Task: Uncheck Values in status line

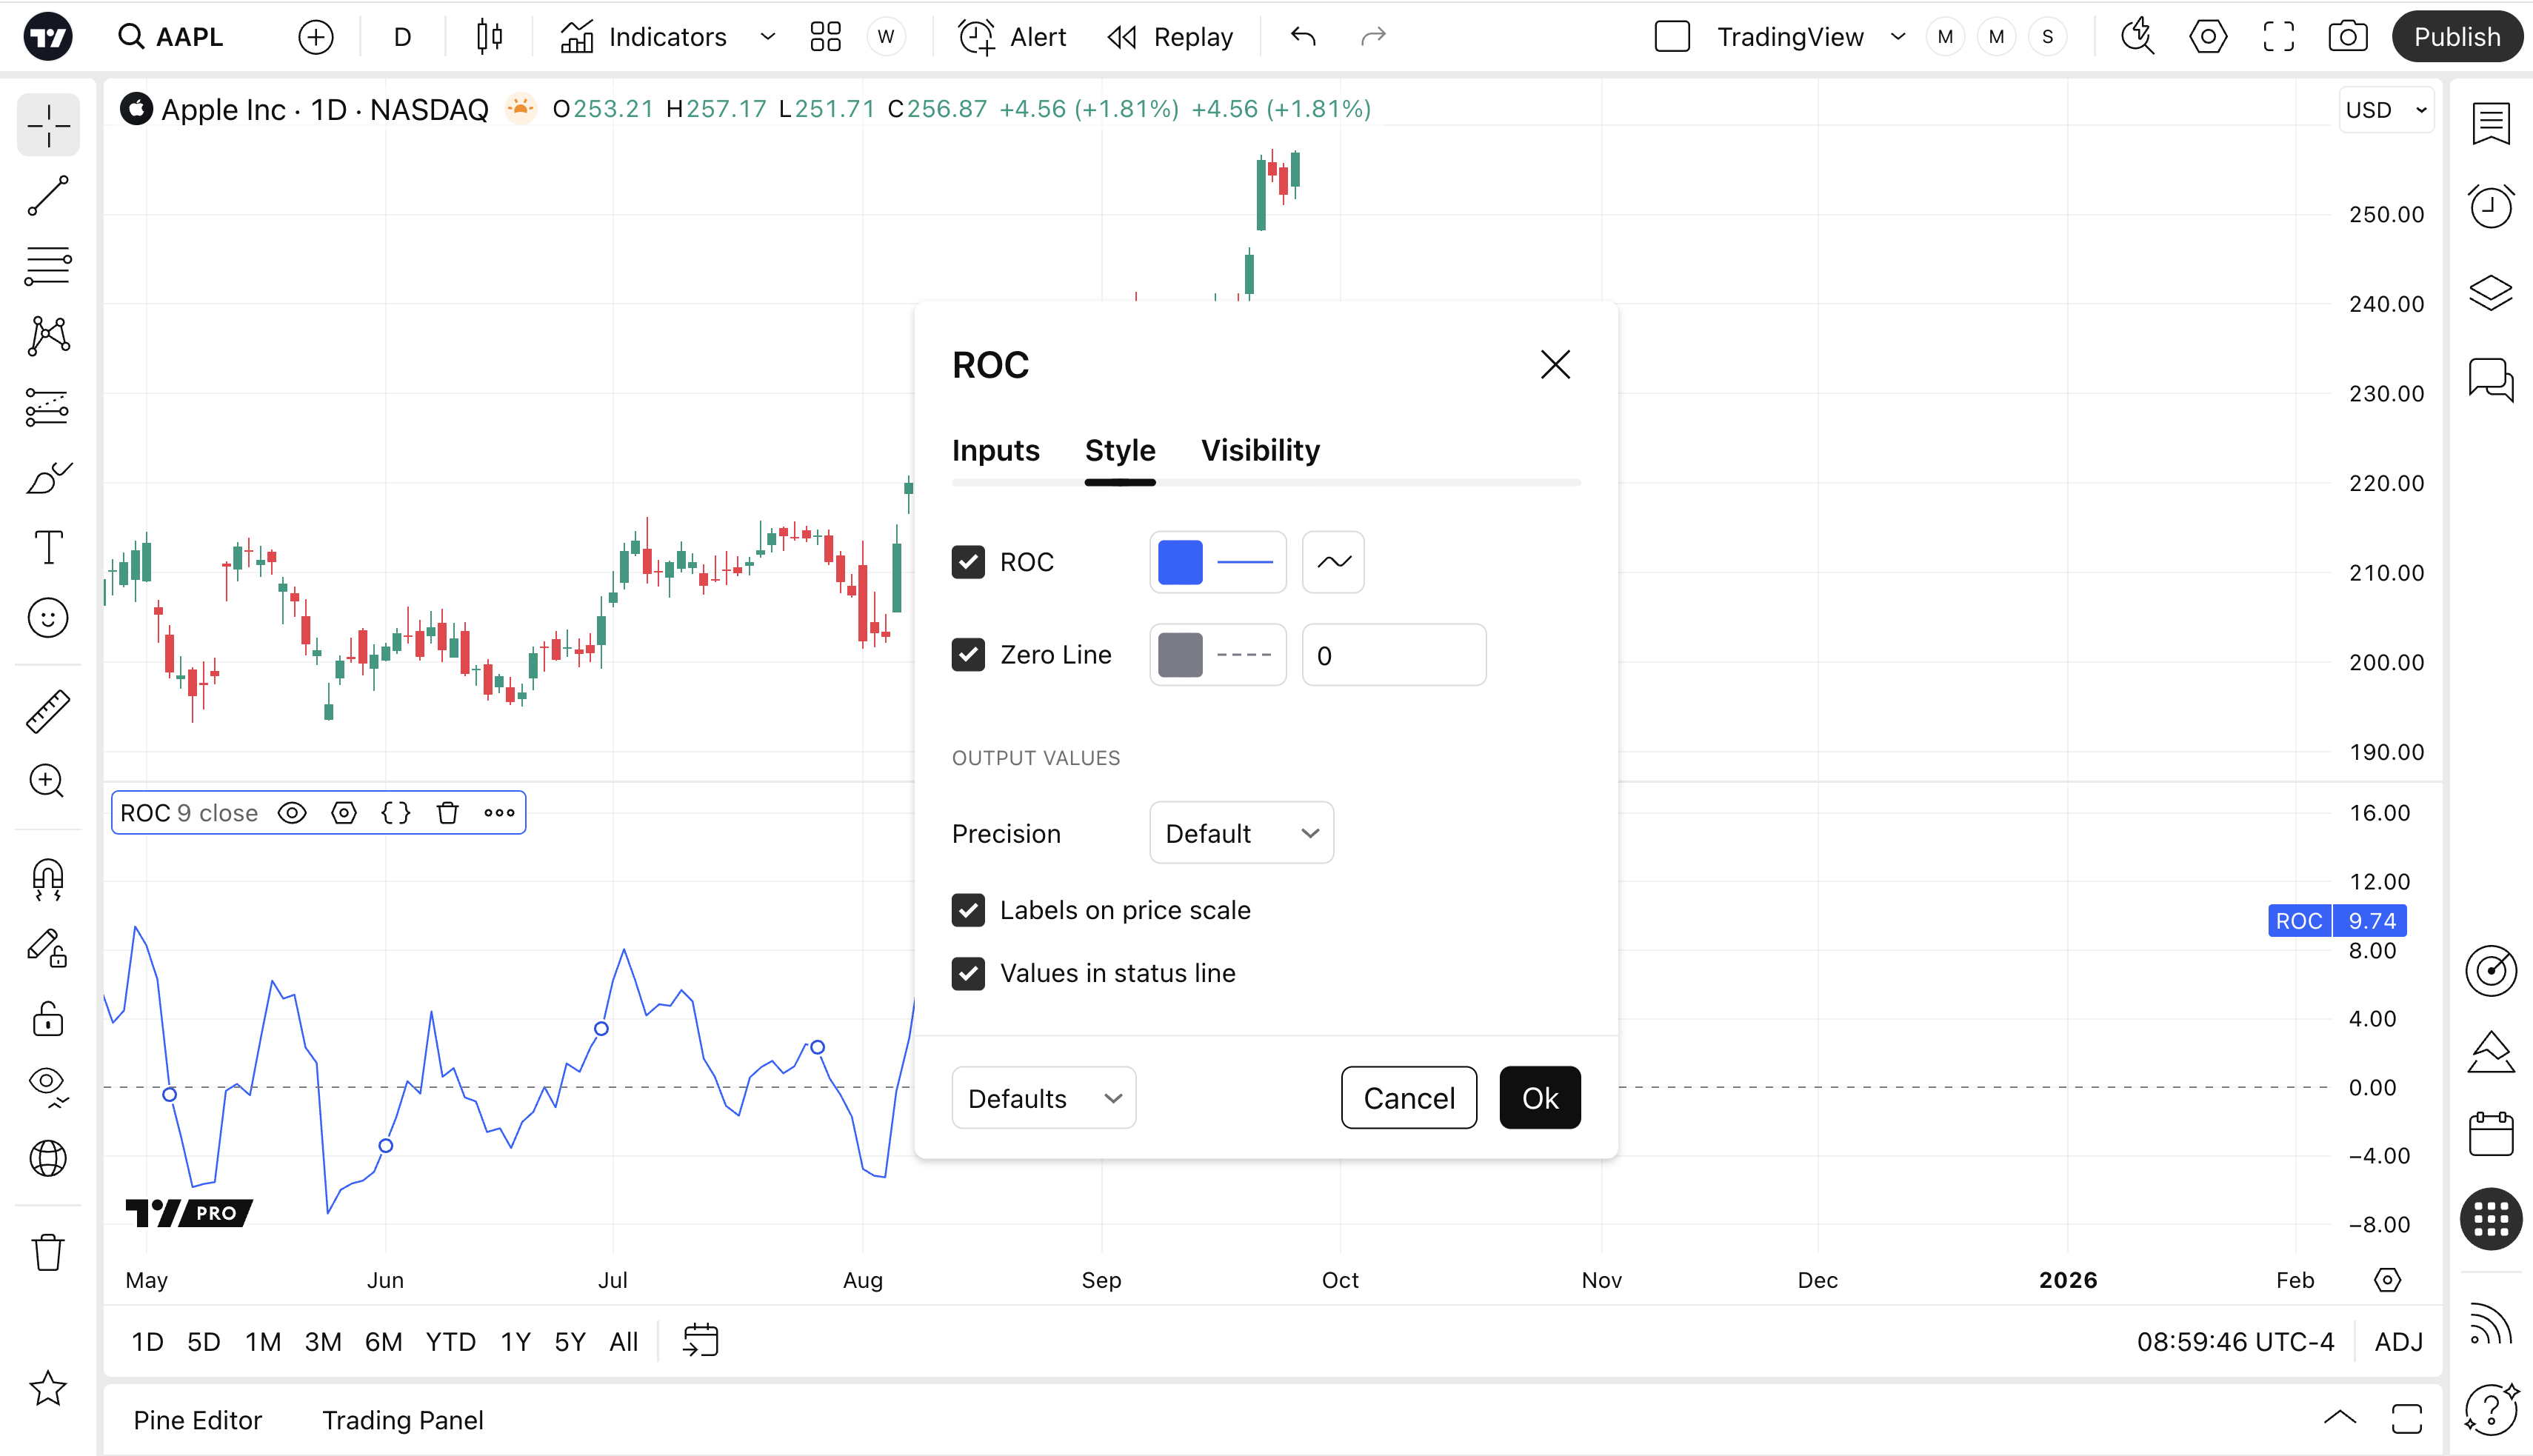Action: pos(968,973)
